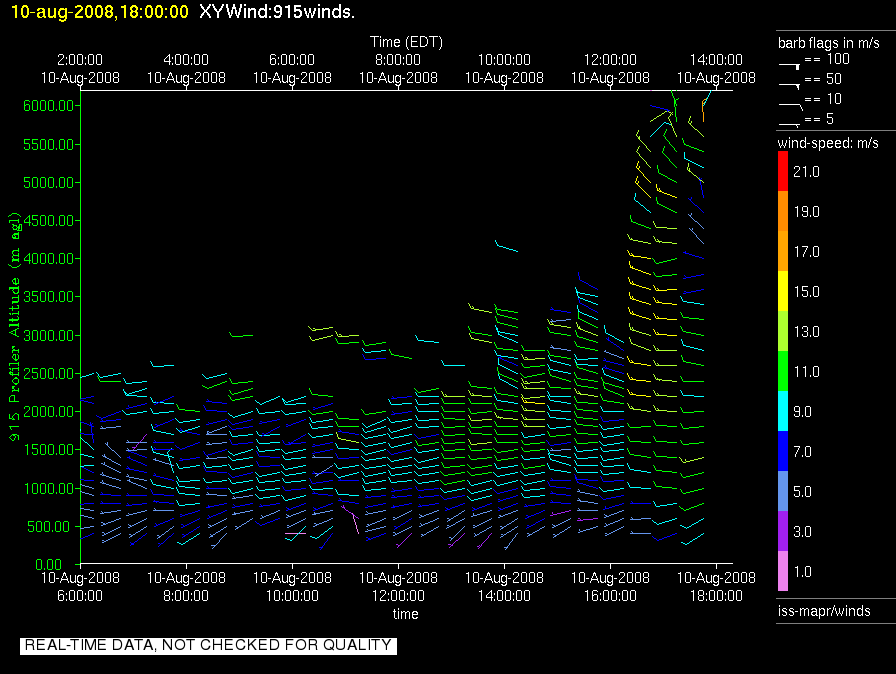896x674 pixels.
Task: Click the 0.00 altitude tick label
Action: click(x=49, y=565)
